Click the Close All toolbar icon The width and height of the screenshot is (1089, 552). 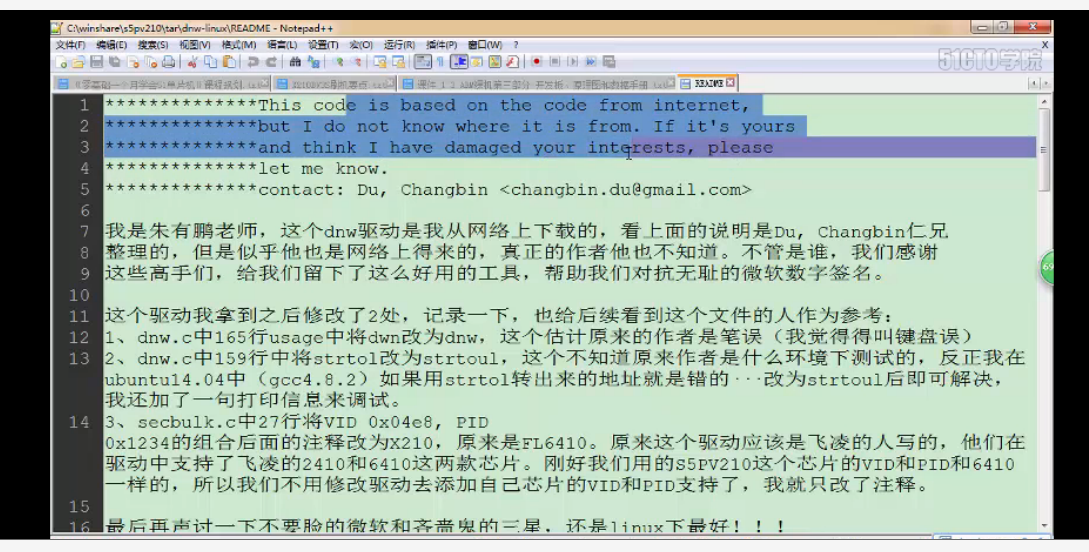(x=151, y=62)
